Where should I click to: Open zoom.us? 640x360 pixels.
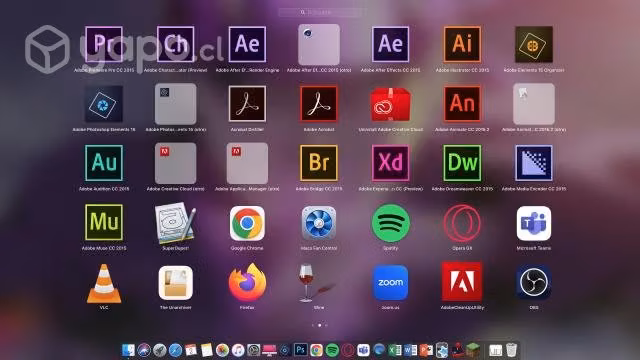click(x=391, y=282)
